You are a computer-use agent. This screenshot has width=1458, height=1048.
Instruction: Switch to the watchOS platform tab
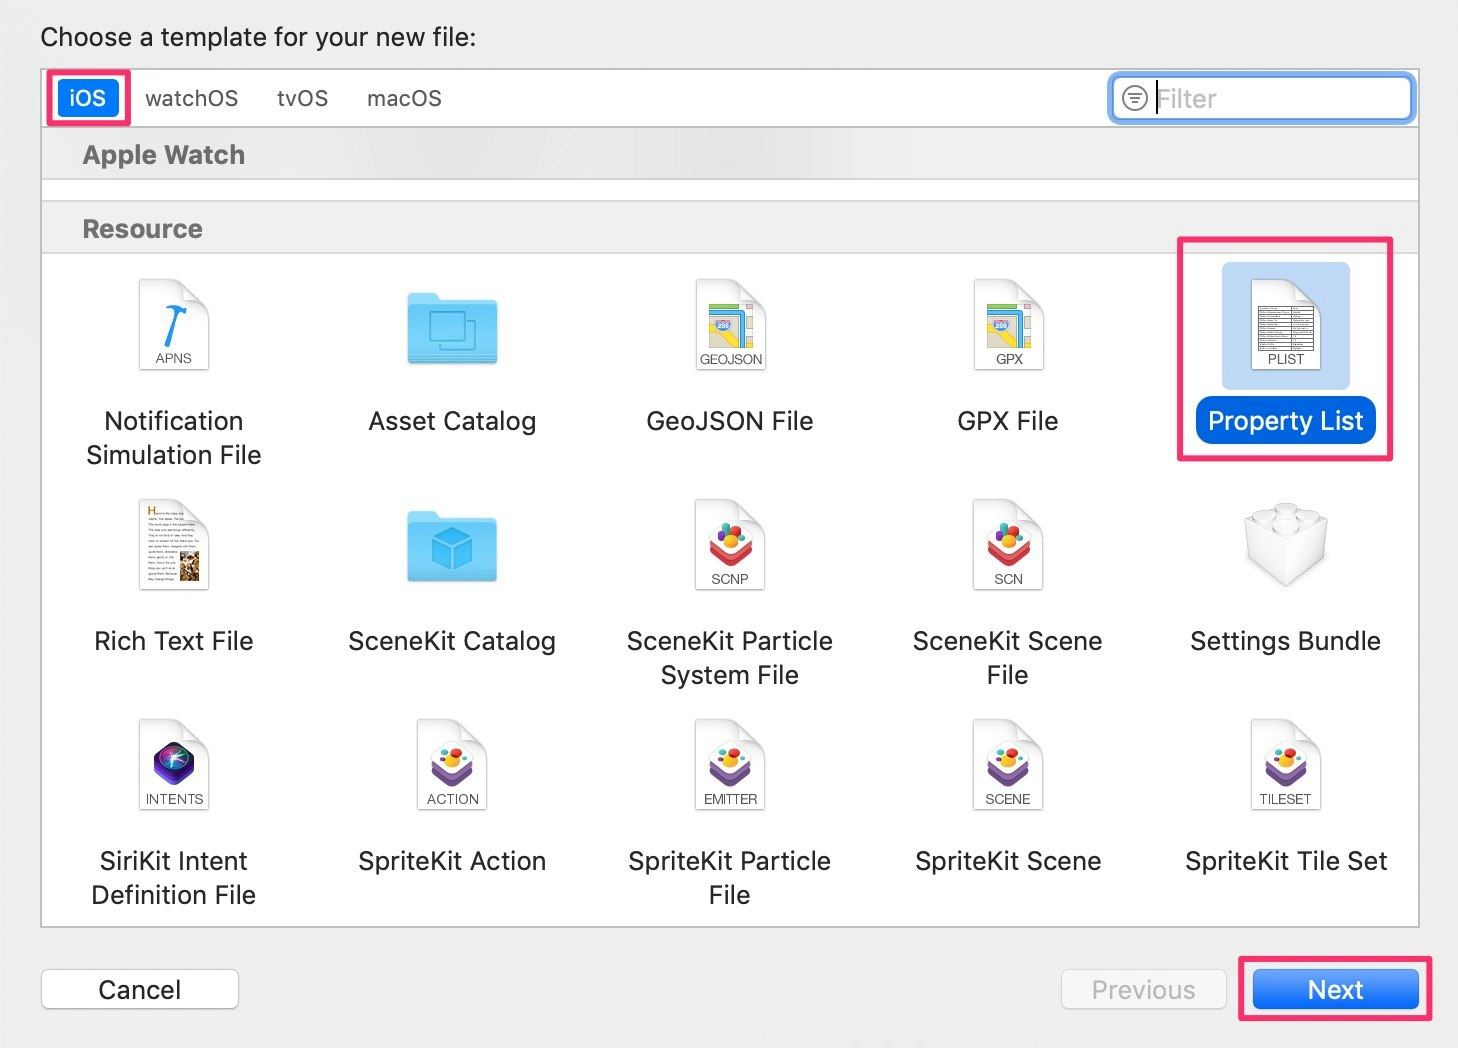(192, 98)
